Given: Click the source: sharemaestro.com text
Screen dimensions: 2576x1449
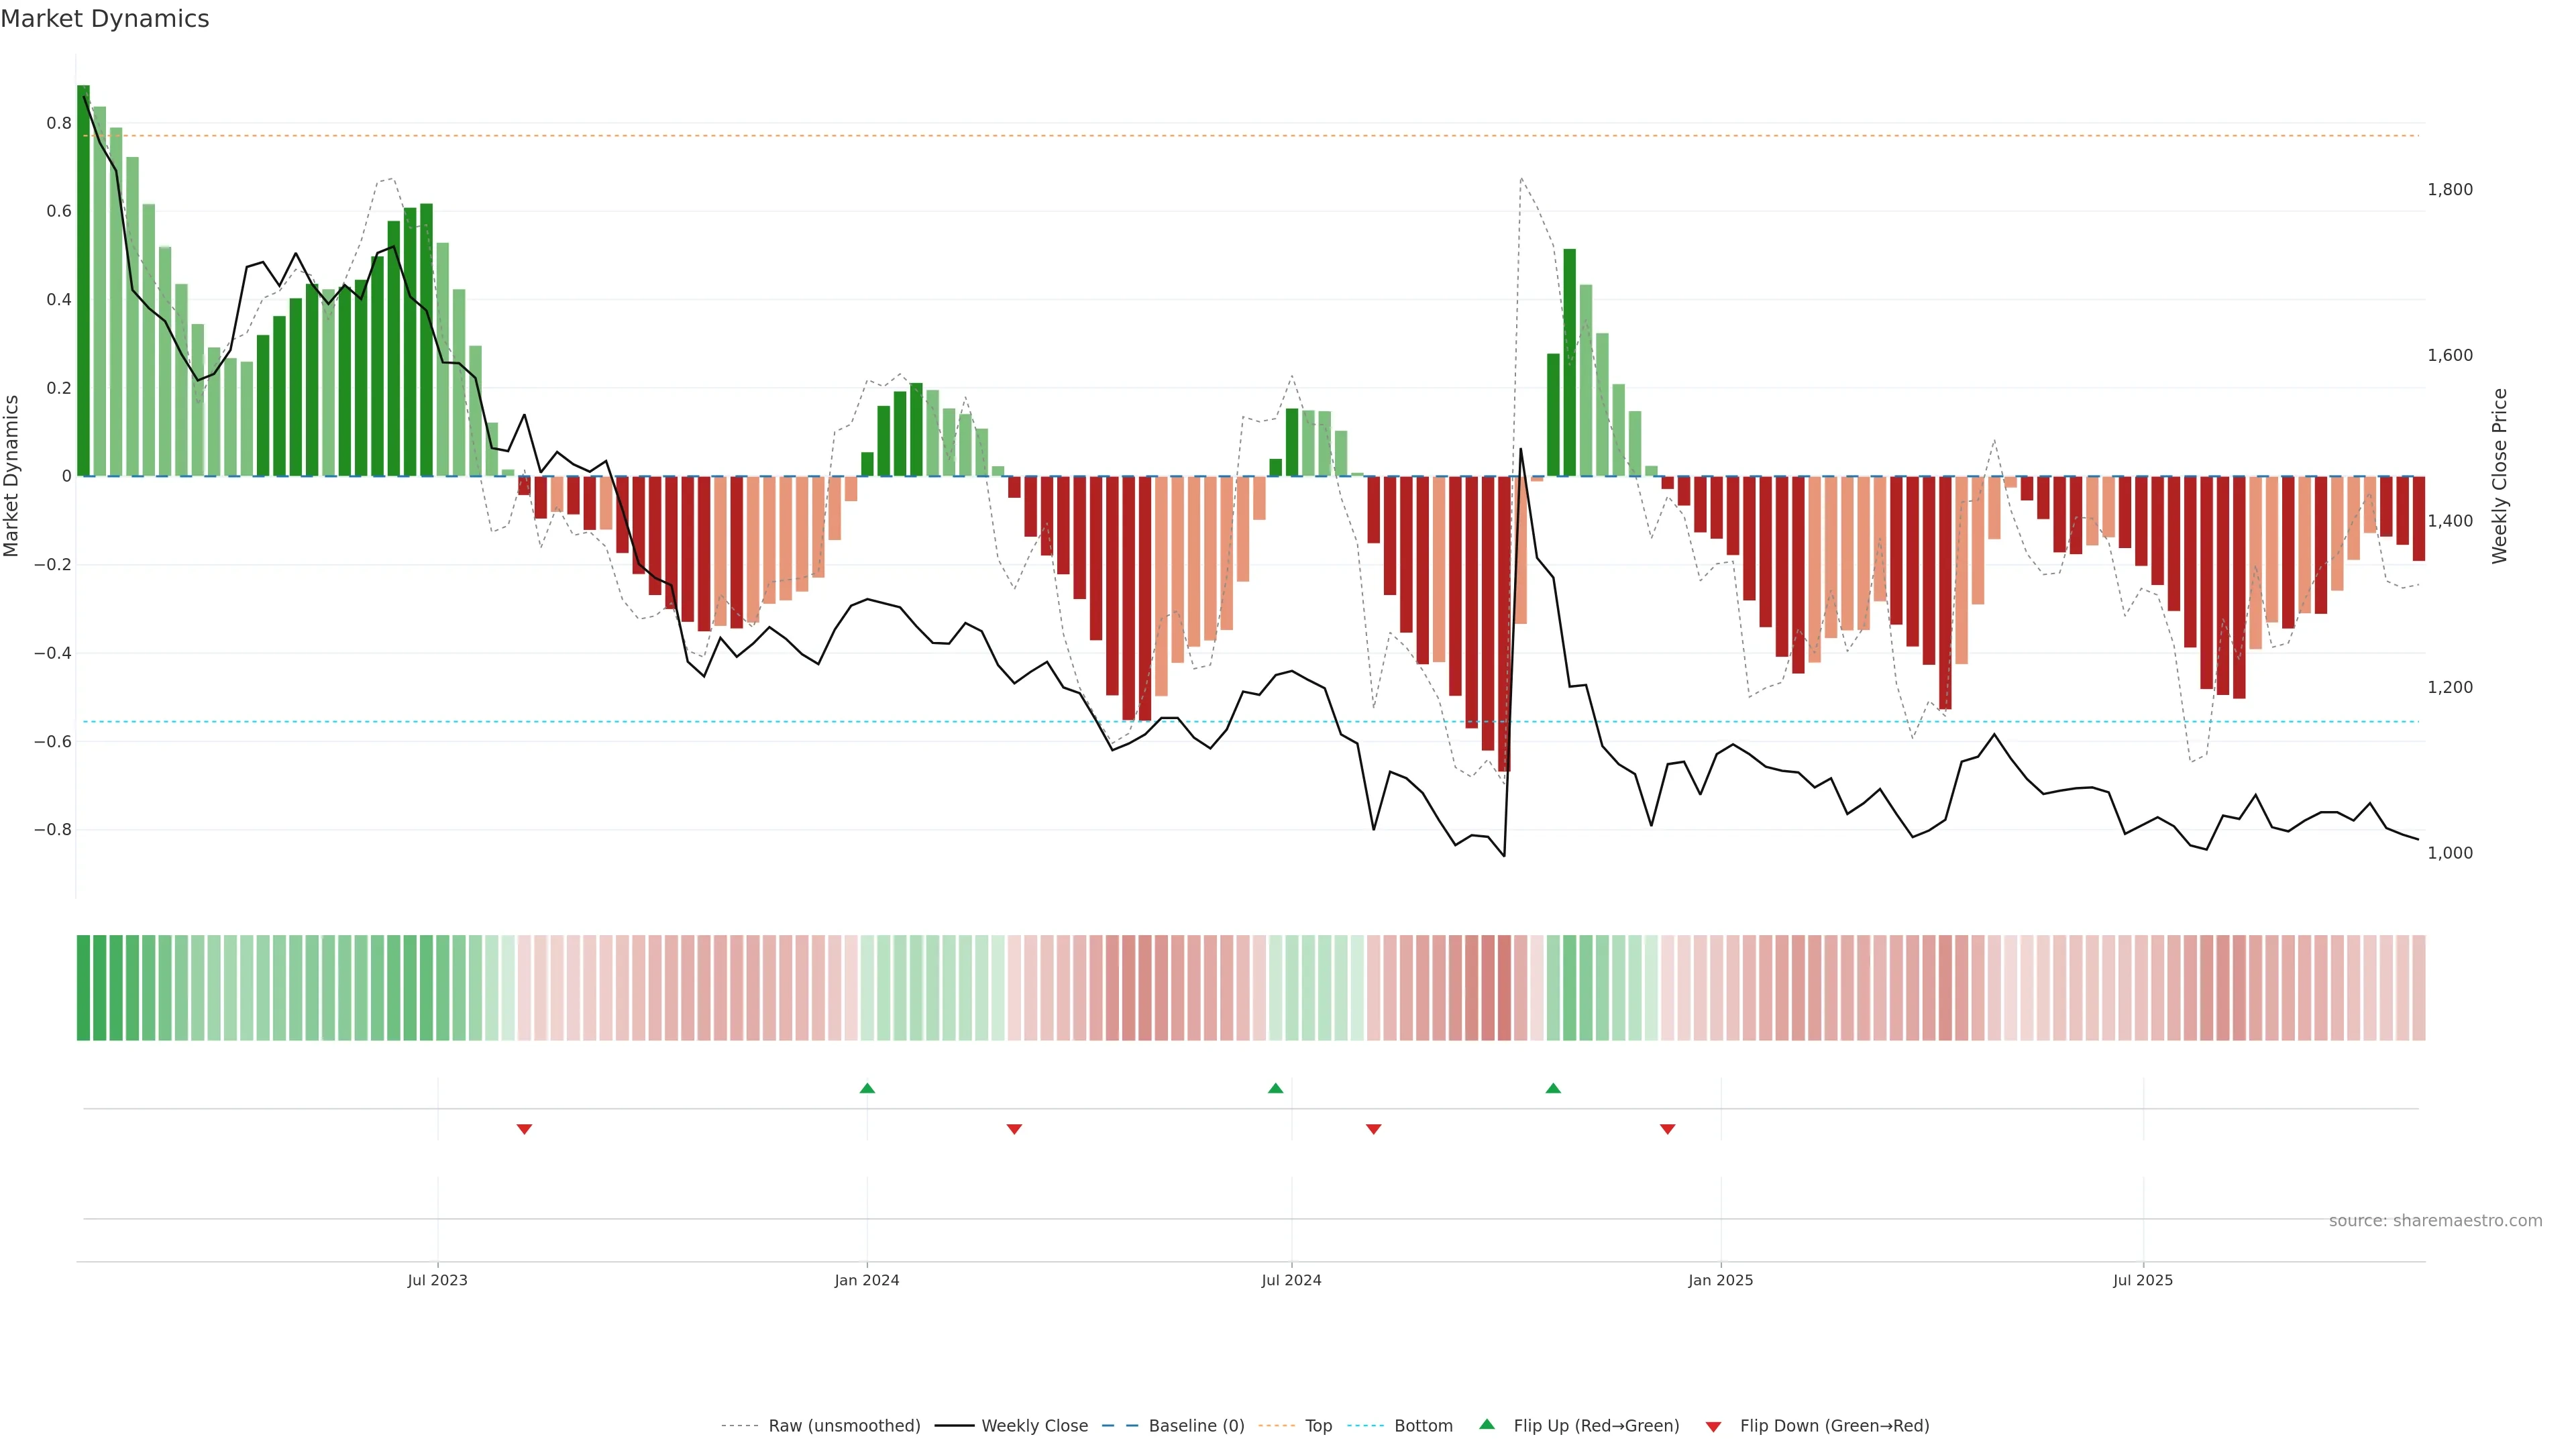Looking at the screenshot, I should coord(2435,1221).
